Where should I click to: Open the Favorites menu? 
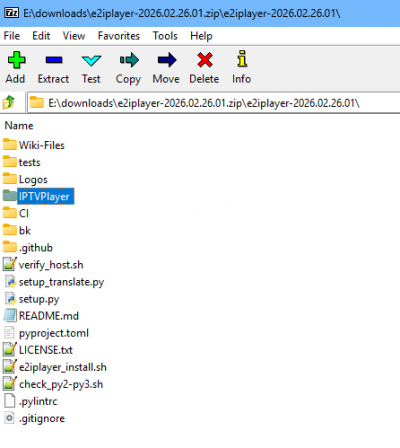tap(119, 36)
